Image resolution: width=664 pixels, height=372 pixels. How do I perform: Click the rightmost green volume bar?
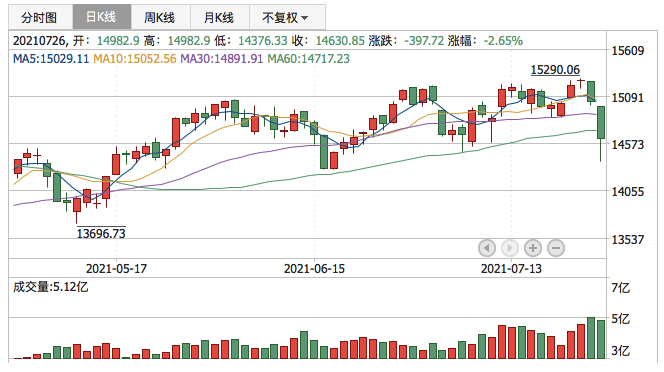point(601,339)
